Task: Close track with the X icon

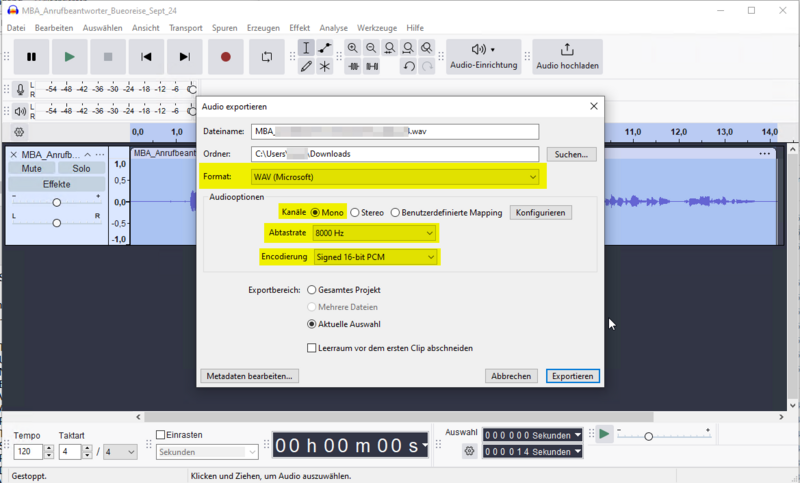Action: tap(14, 155)
